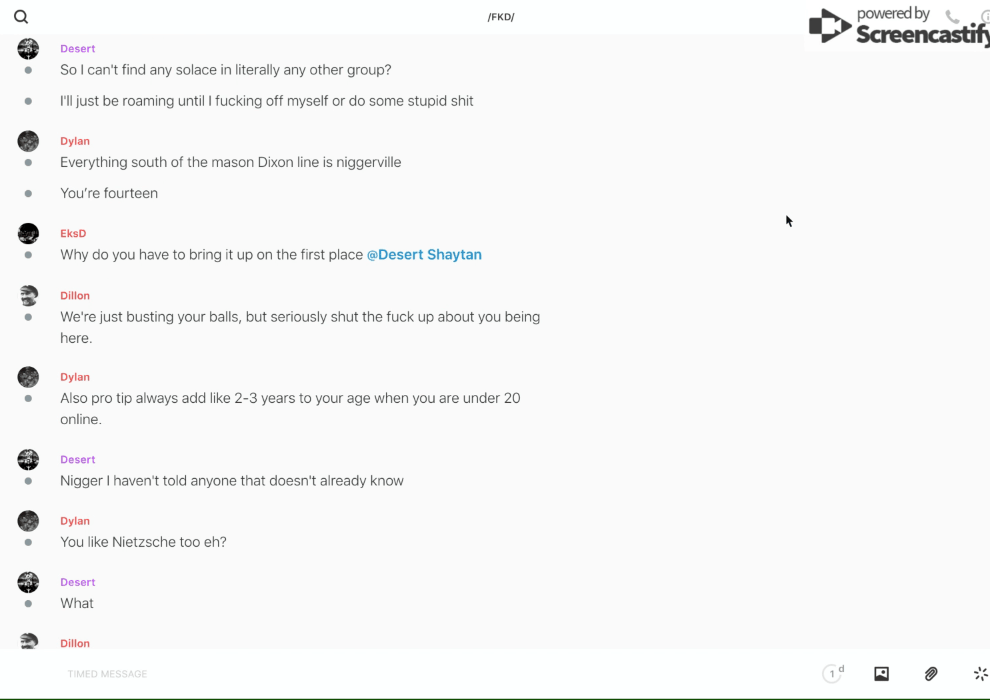Start a call with the phone icon

952,17
